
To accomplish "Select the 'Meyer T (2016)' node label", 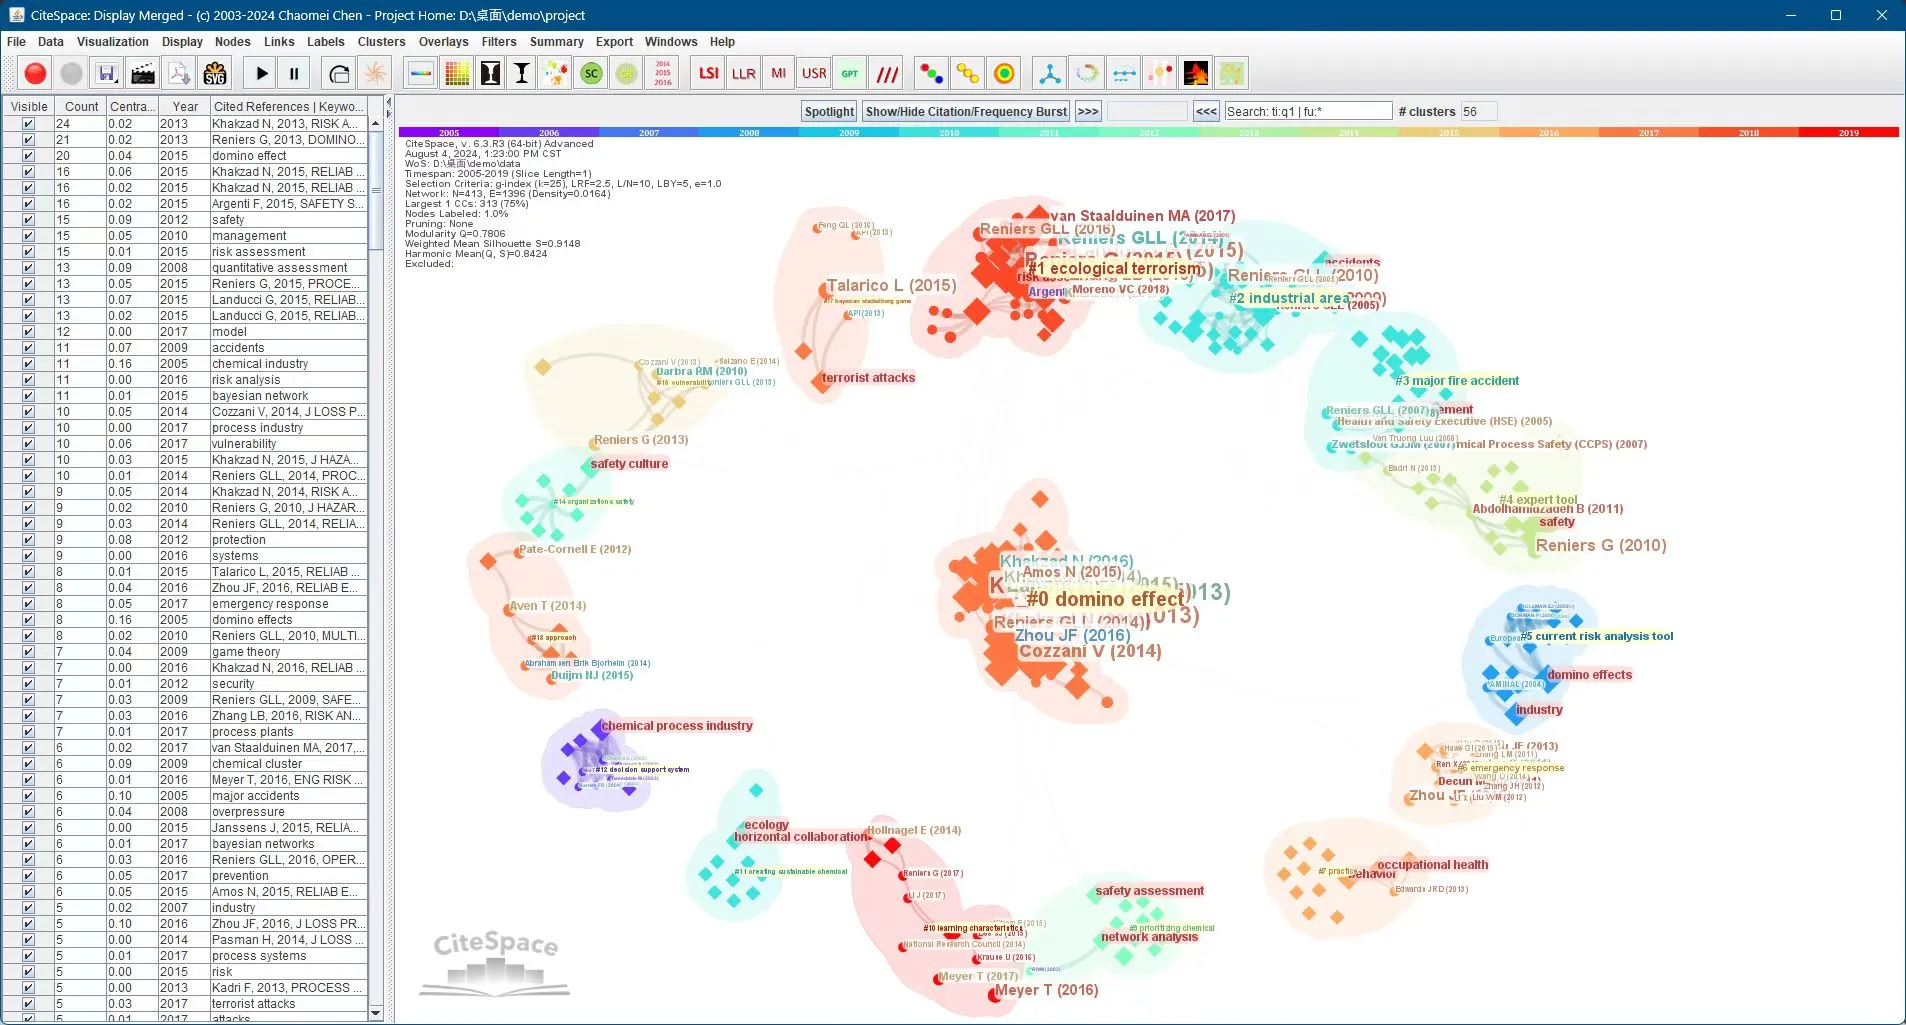I will (x=1047, y=990).
